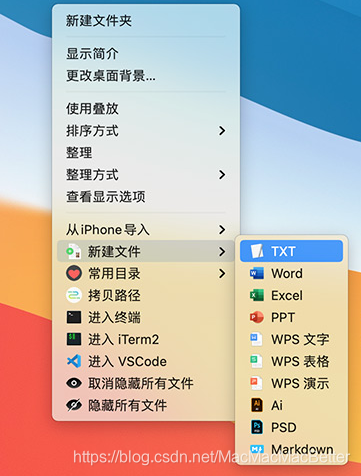Image resolution: width=361 pixels, height=476 pixels.
Task: Select the 整理方式 label
Action: (92, 175)
